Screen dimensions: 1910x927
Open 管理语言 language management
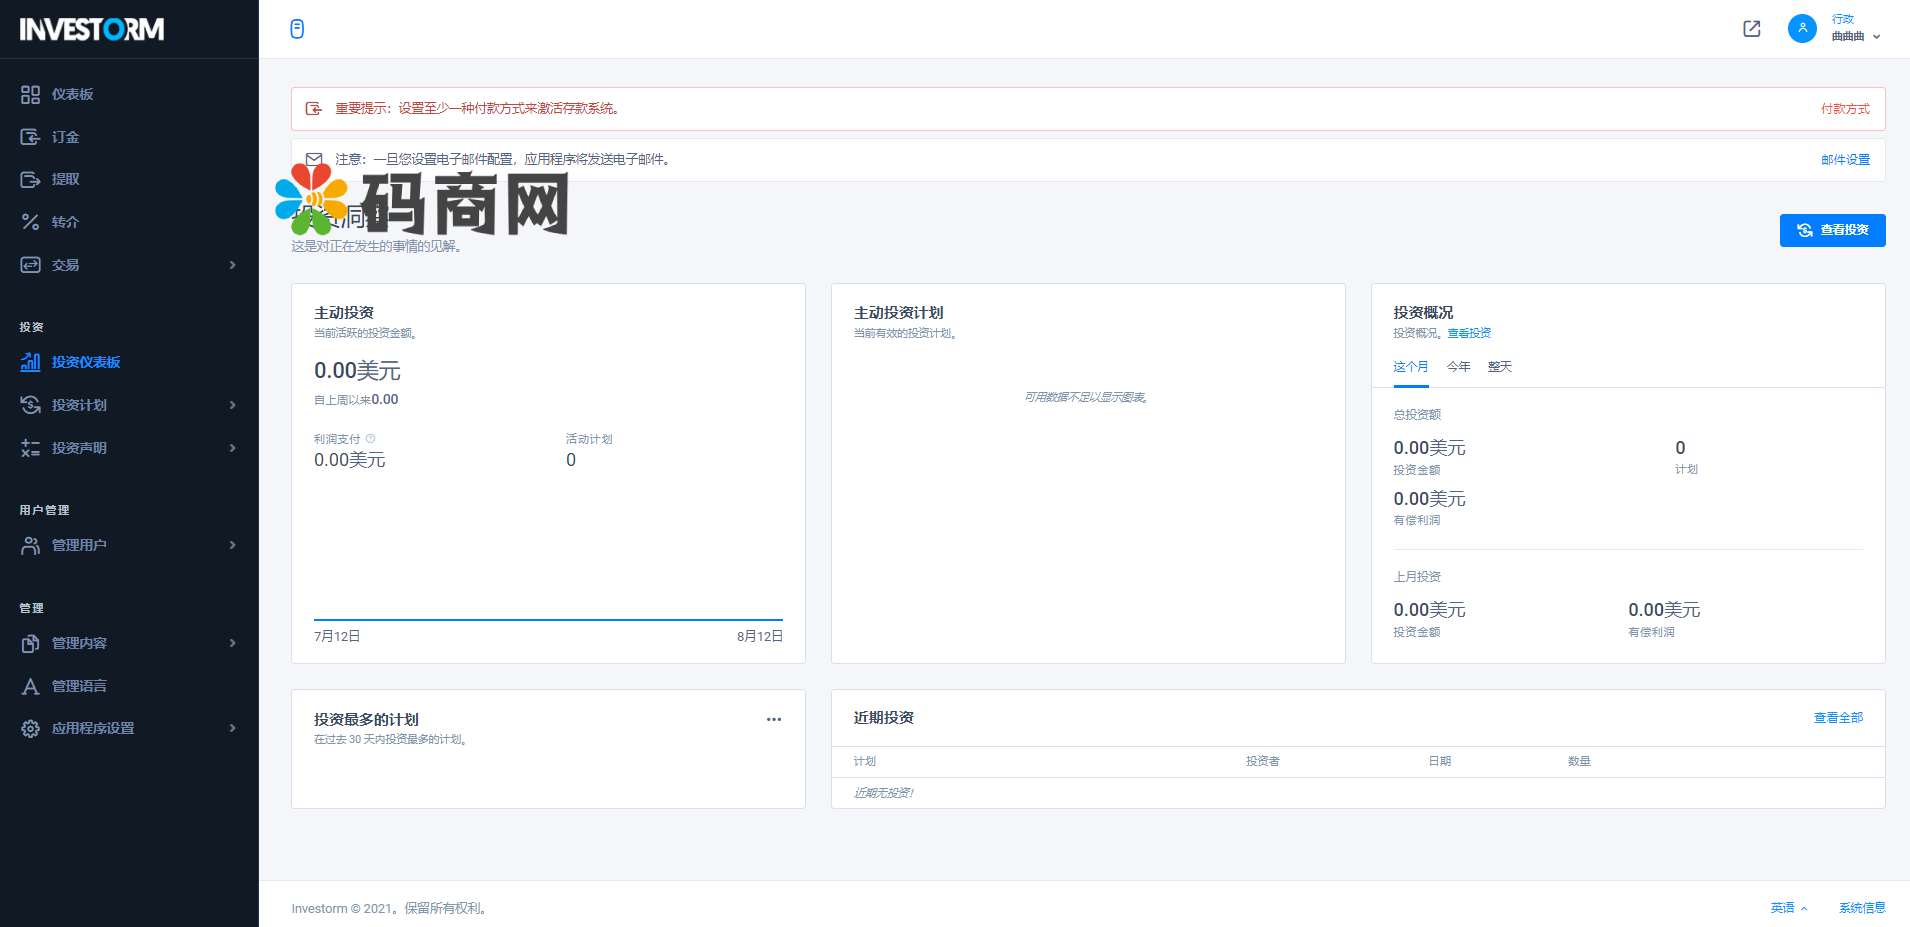79,686
